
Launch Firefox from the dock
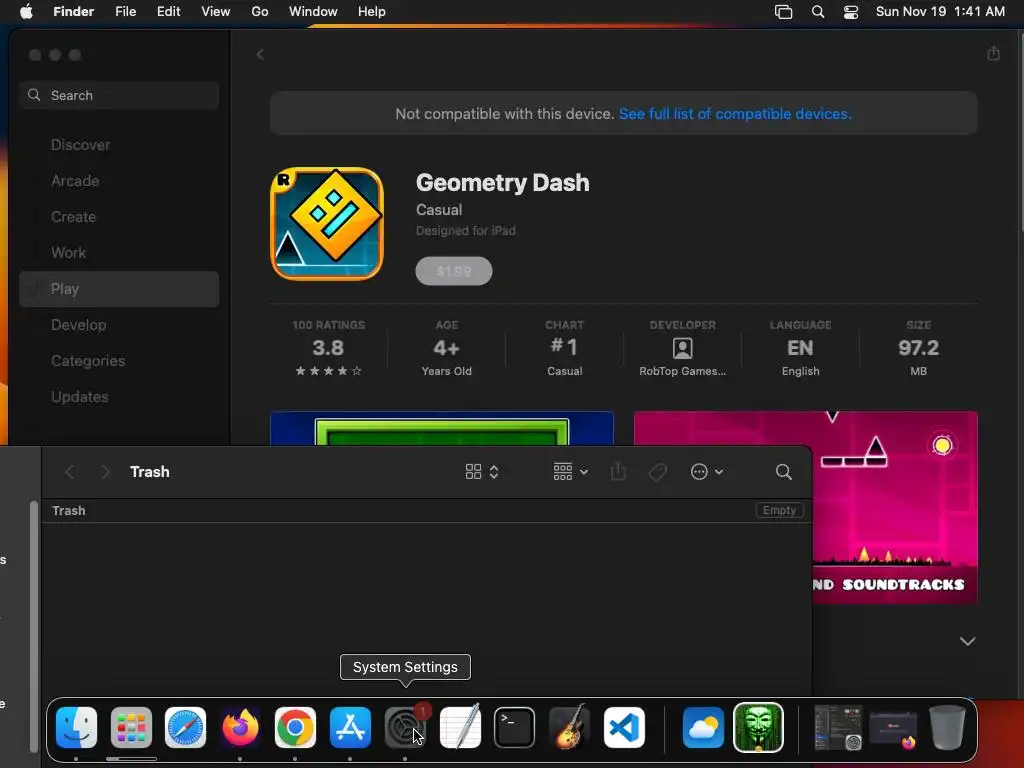coord(240,727)
